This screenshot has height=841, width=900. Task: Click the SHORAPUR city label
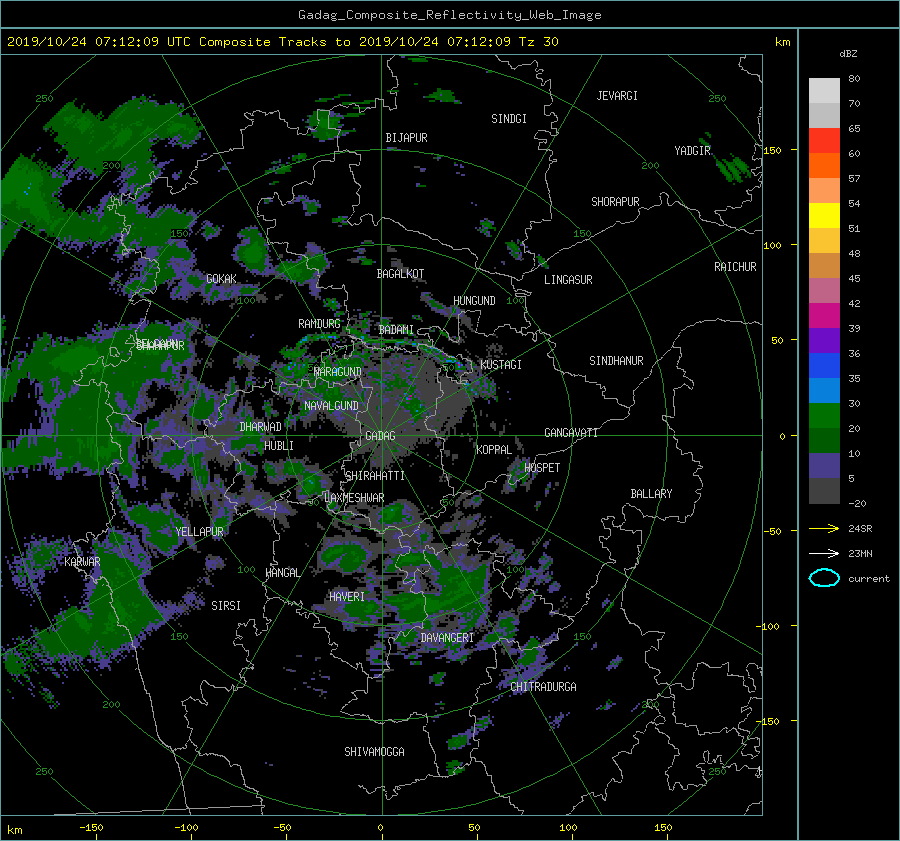click(x=615, y=202)
